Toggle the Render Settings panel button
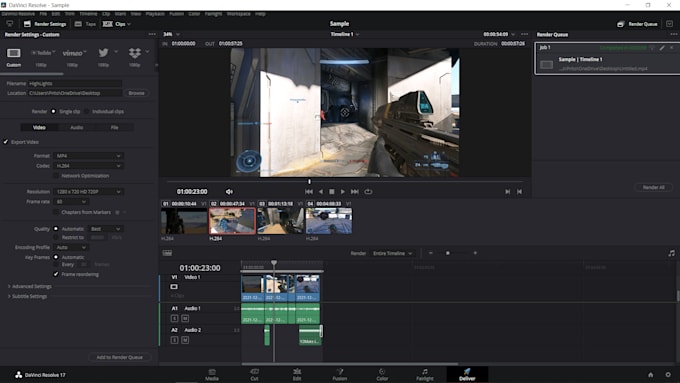The image size is (680, 383). [x=45, y=24]
